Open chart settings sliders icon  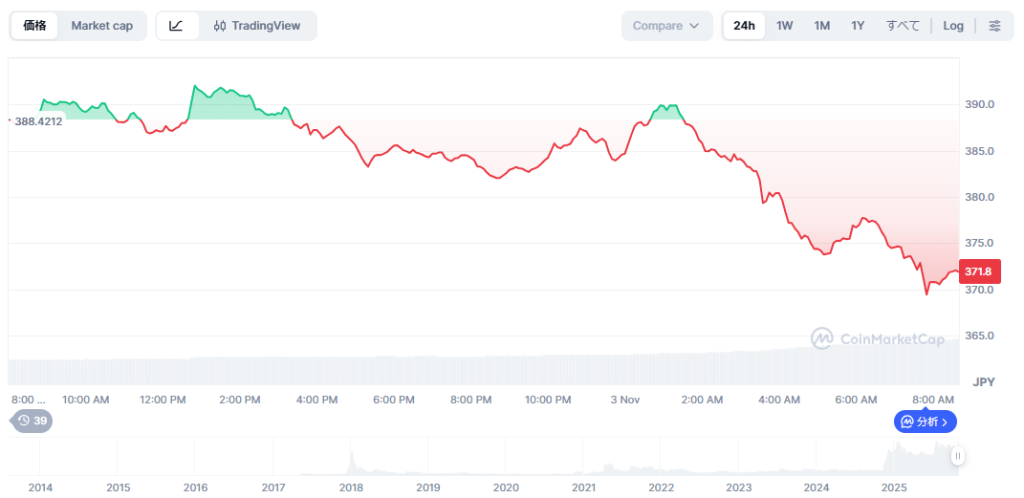994,26
